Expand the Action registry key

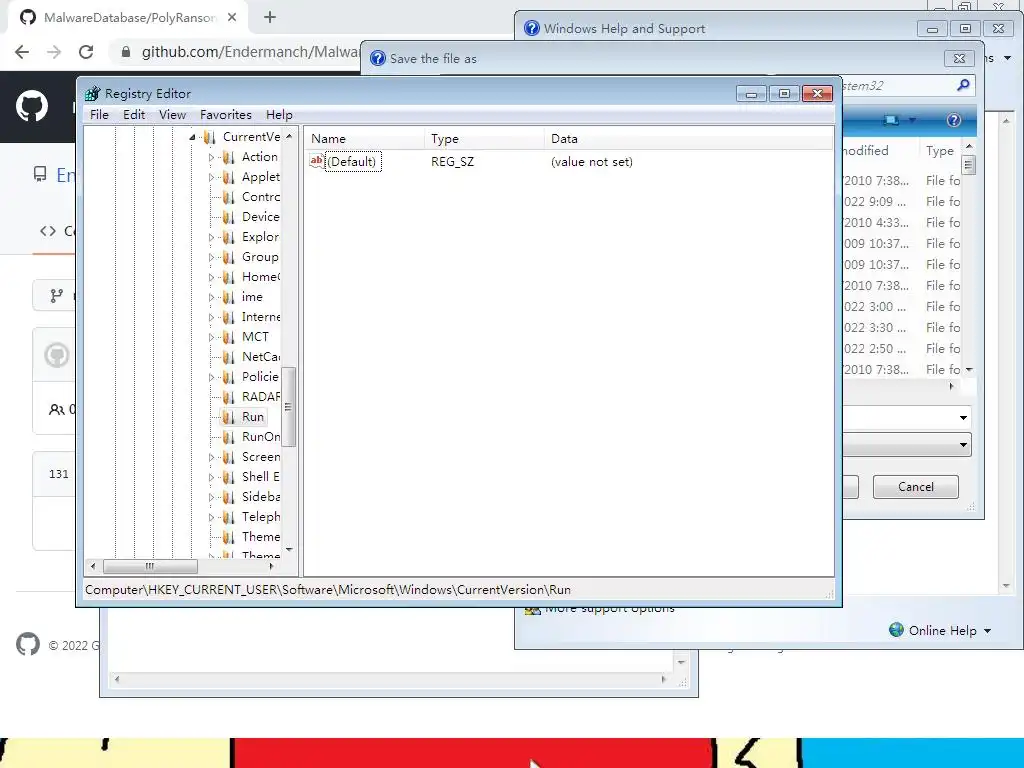(211, 157)
